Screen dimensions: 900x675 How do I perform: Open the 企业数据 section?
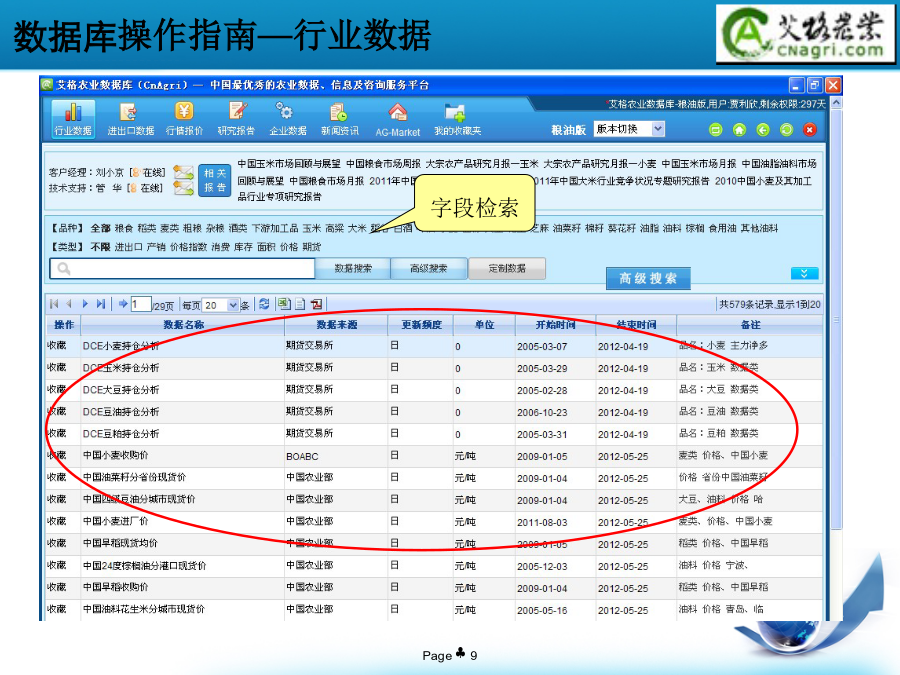pos(288,119)
